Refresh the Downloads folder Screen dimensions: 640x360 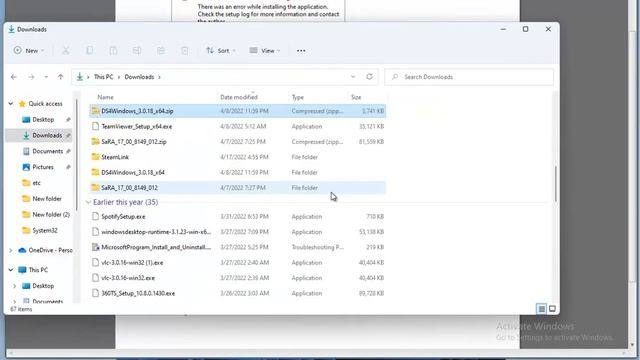tap(369, 77)
